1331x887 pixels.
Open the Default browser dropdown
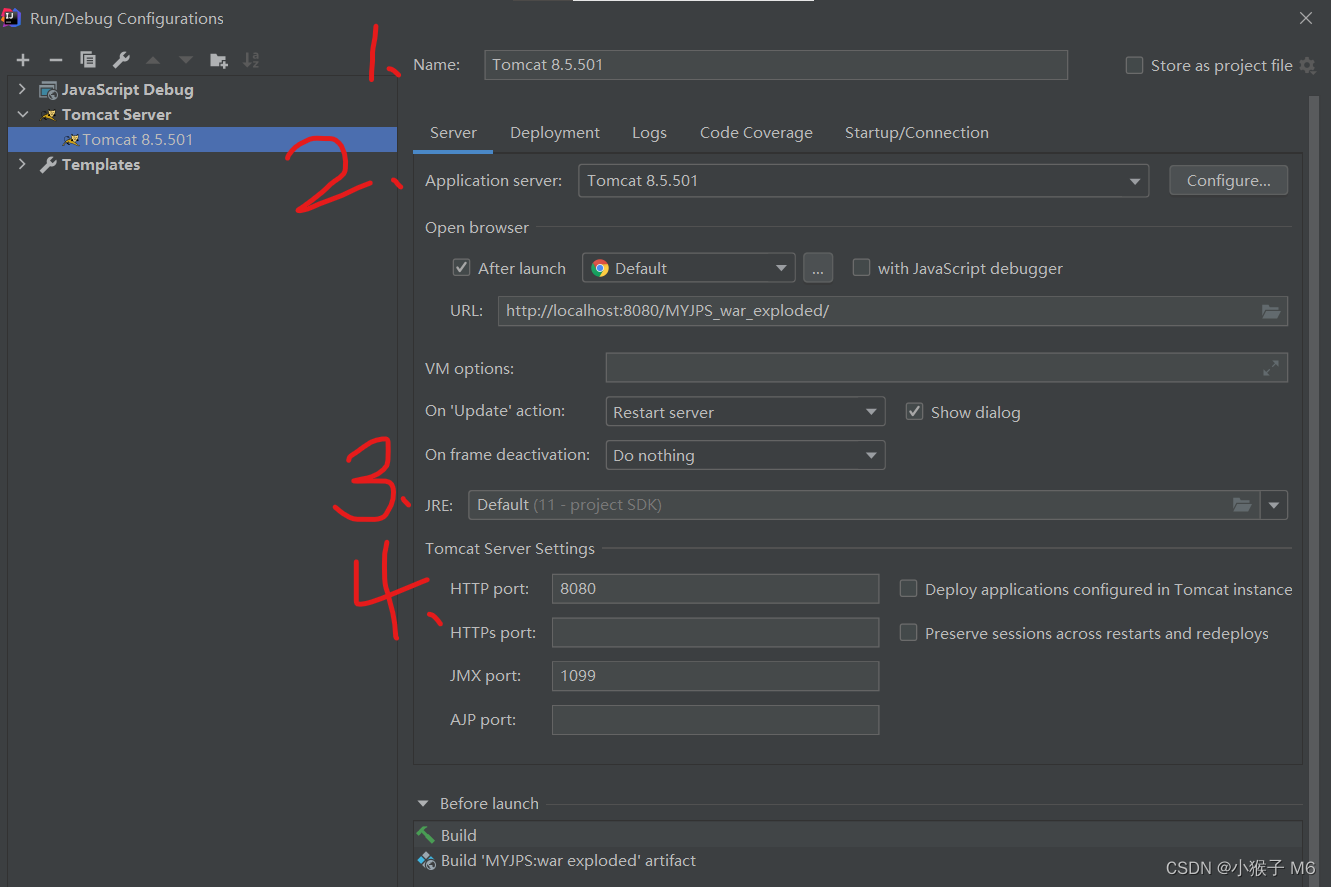(x=689, y=268)
